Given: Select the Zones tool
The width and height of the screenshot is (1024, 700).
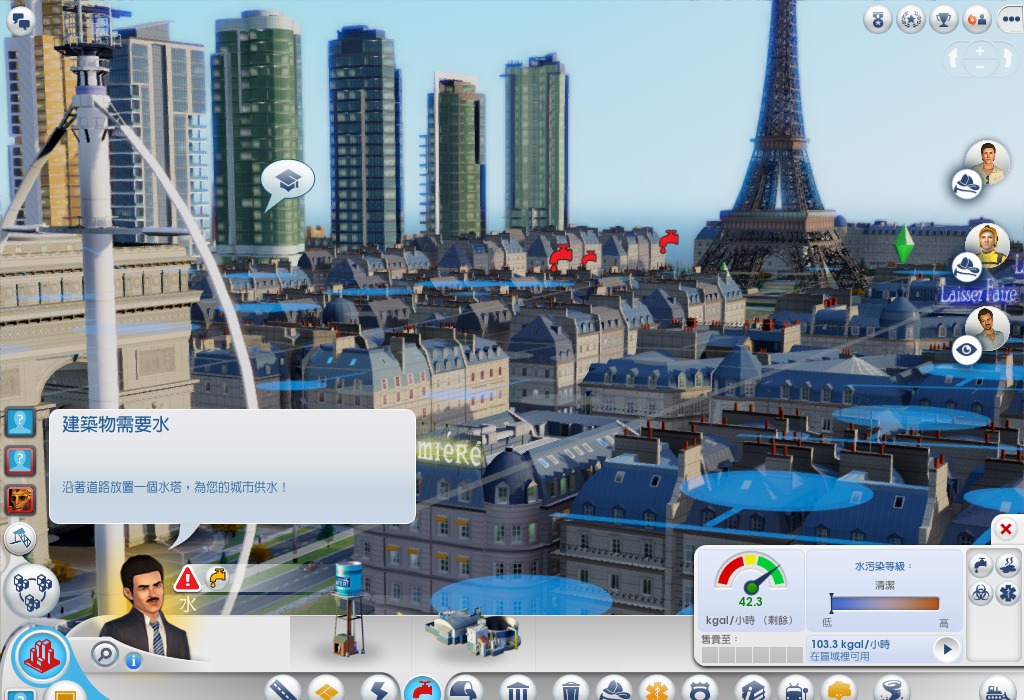Looking at the screenshot, I should 325,688.
